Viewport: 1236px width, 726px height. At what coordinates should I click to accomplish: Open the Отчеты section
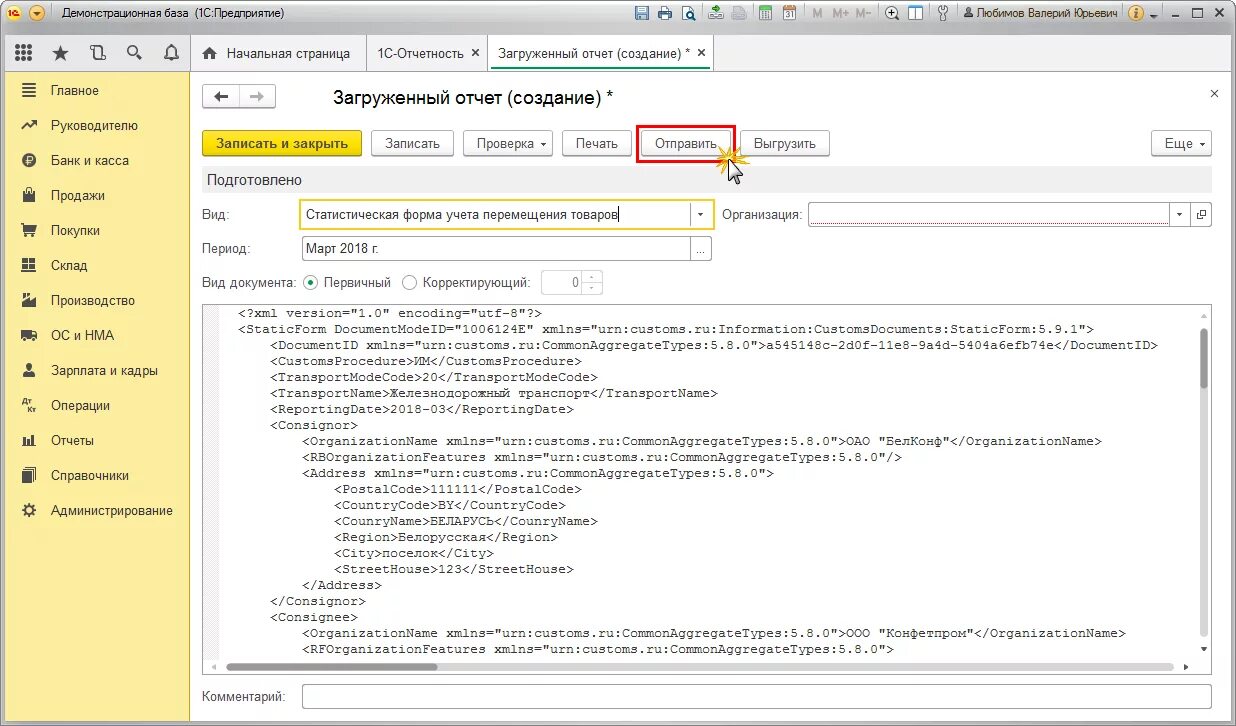(95, 440)
